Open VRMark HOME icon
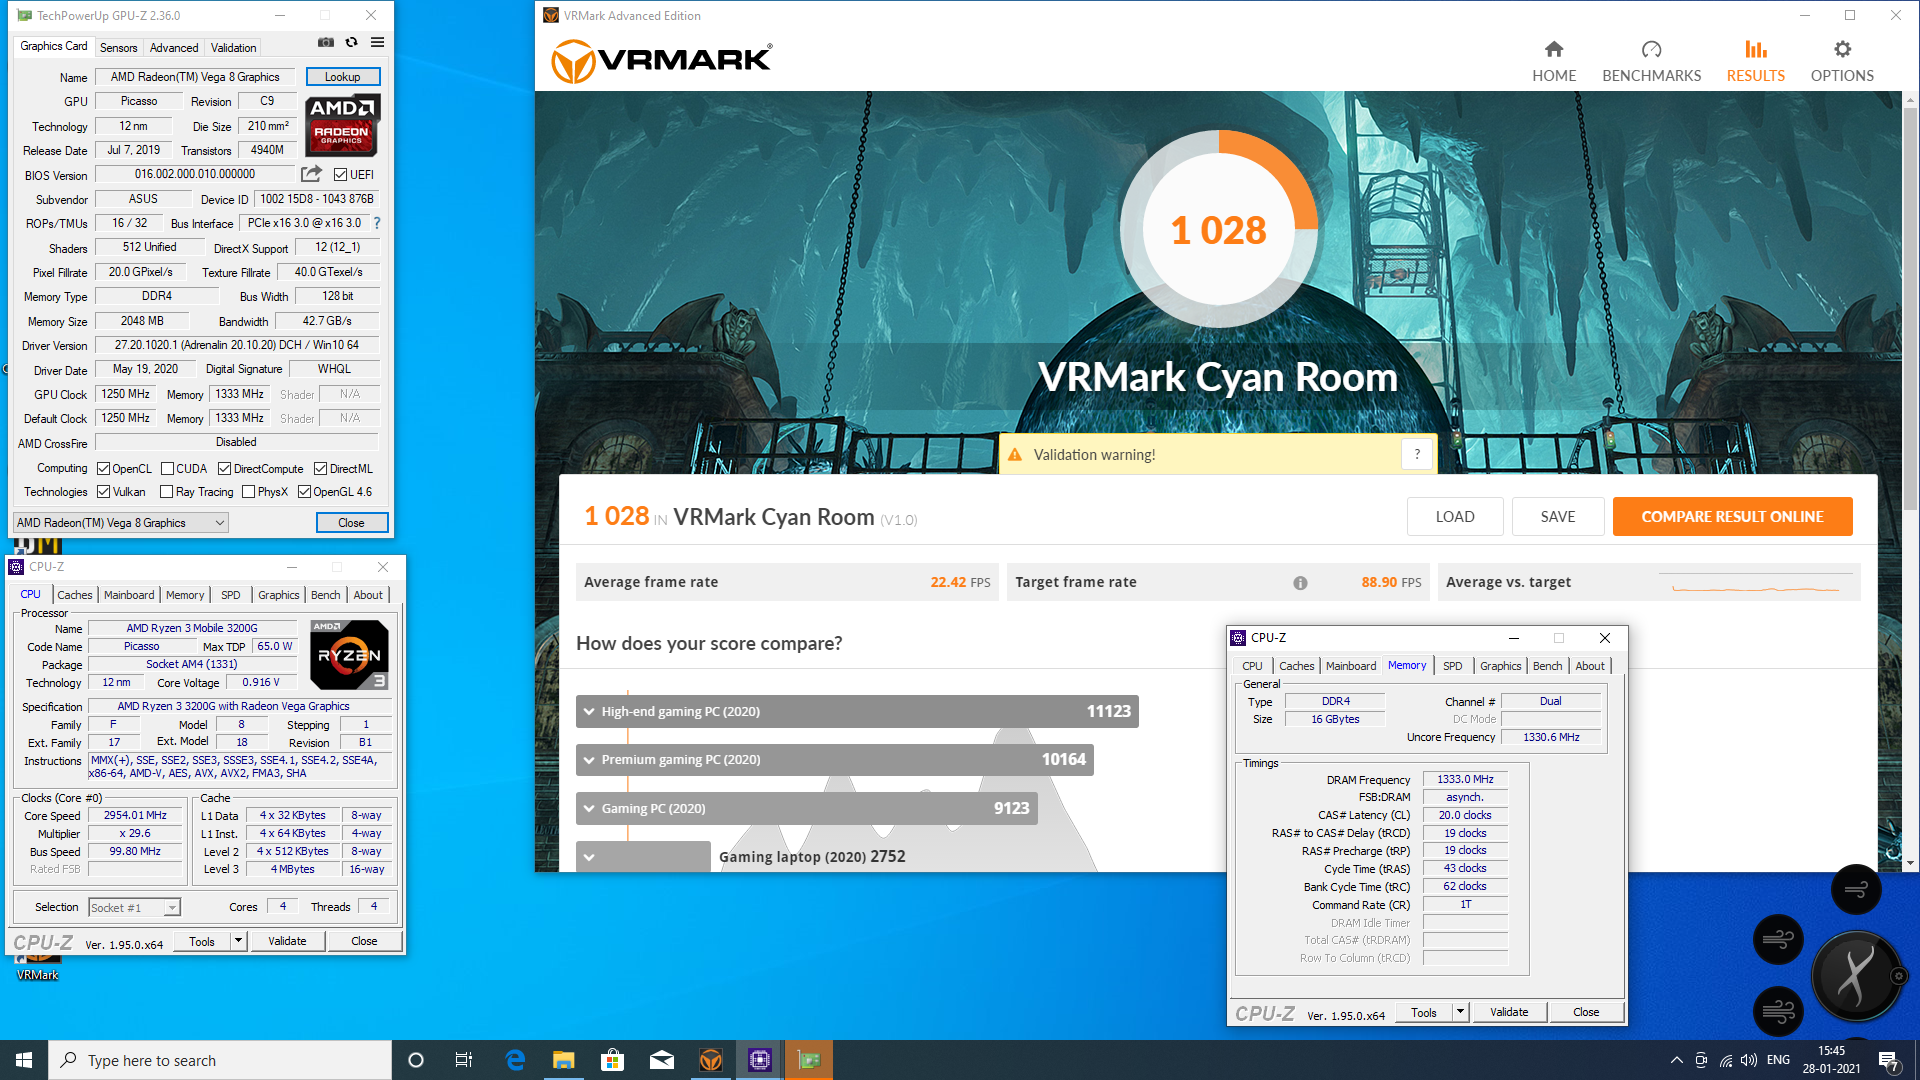This screenshot has width=1920, height=1080. (x=1554, y=49)
